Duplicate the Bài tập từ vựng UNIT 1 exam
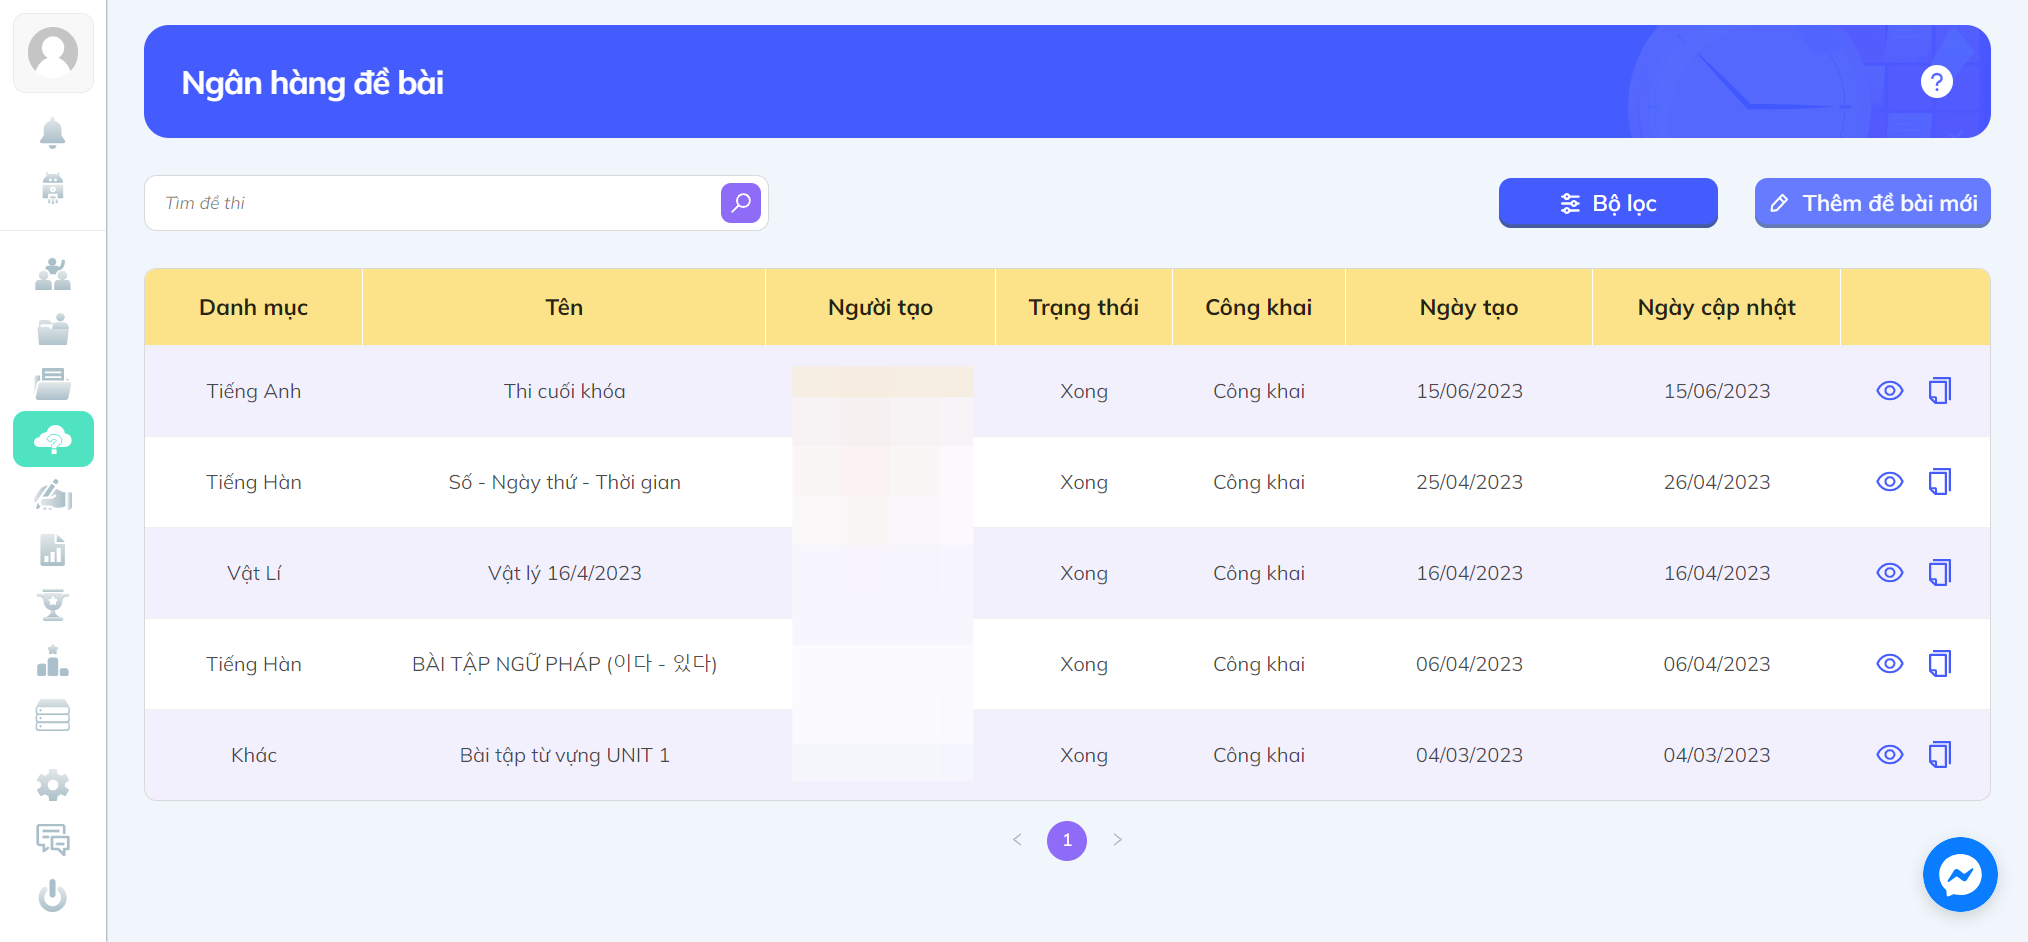 pos(1940,755)
